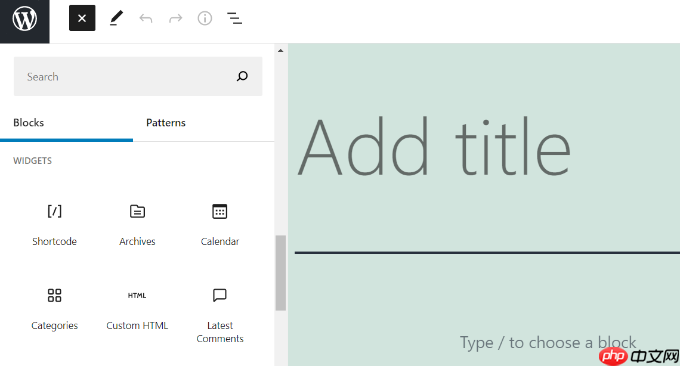Click the WordPress logo
Screen dimensions: 680x366
pos(25,20)
